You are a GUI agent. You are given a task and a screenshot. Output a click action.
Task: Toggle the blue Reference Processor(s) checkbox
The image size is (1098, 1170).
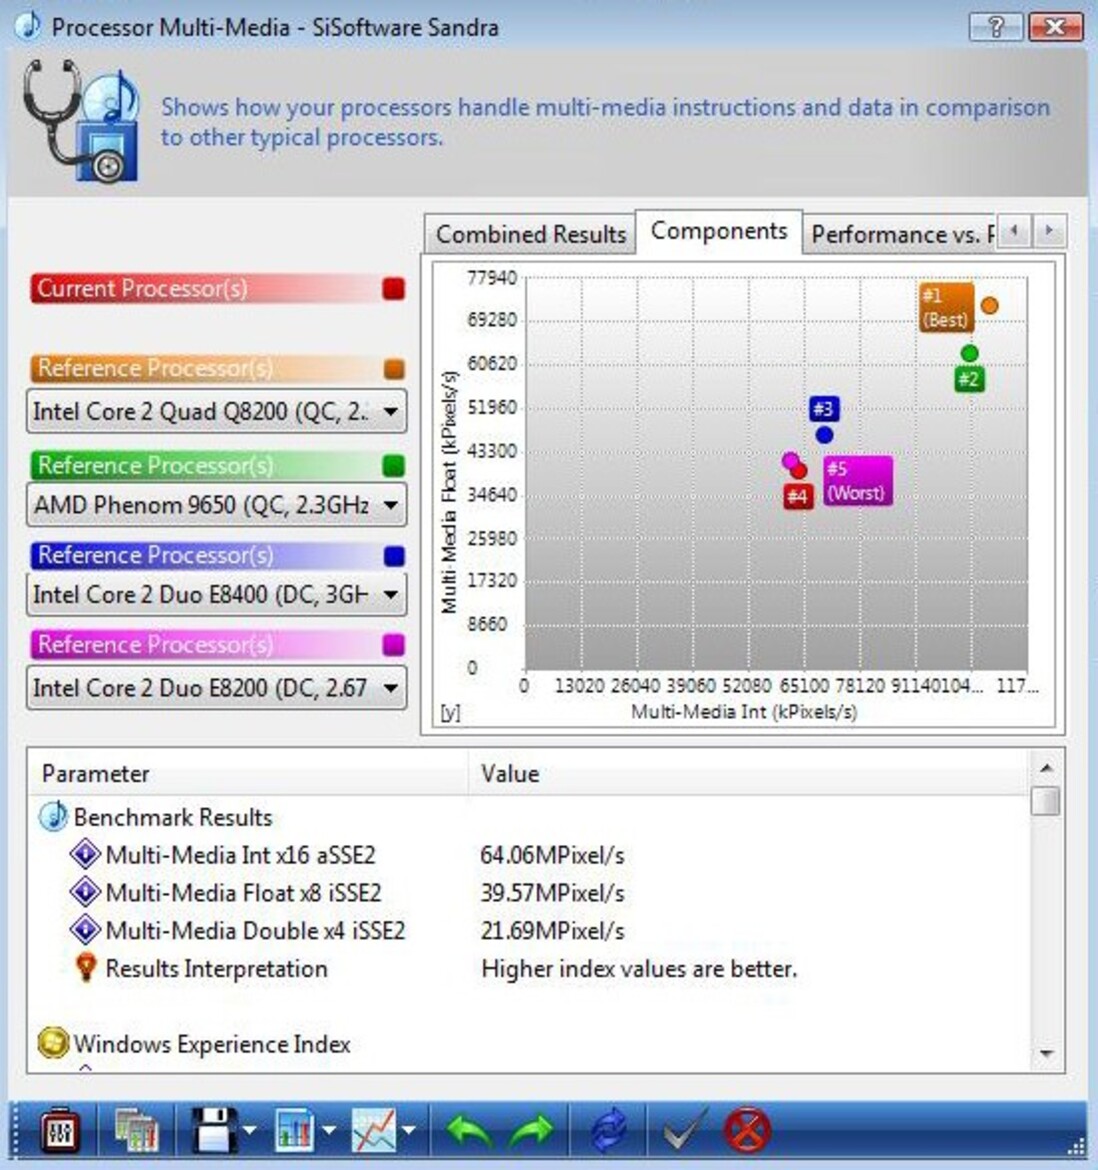coord(394,556)
